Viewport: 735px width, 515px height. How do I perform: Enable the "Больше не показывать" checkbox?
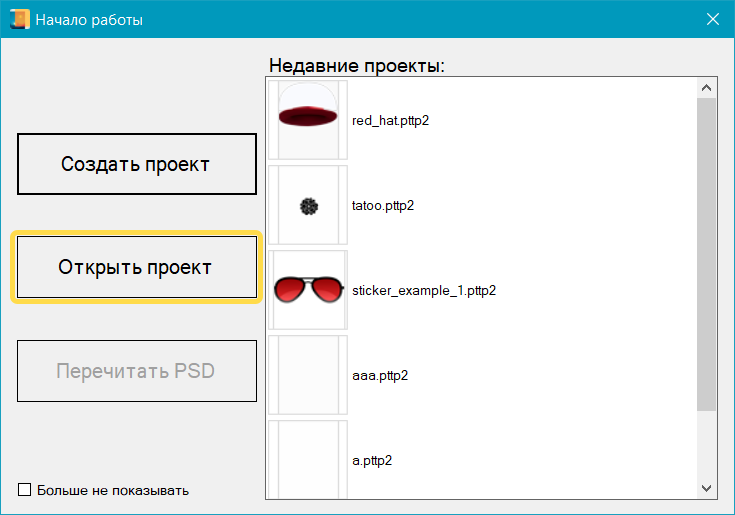coord(25,490)
